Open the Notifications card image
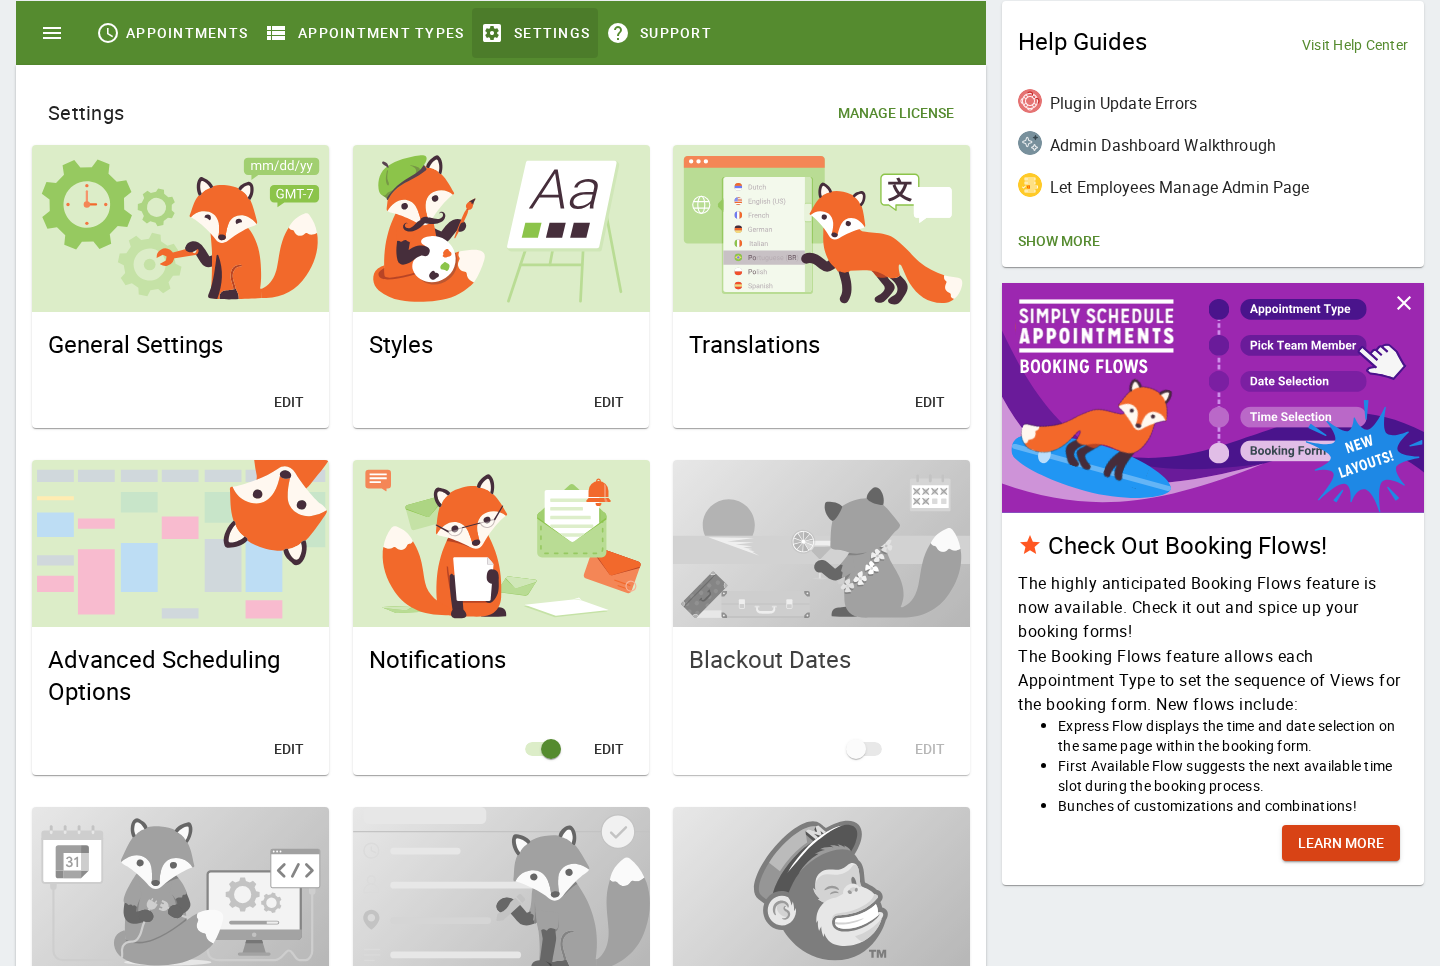The height and width of the screenshot is (966, 1440). coord(501,544)
